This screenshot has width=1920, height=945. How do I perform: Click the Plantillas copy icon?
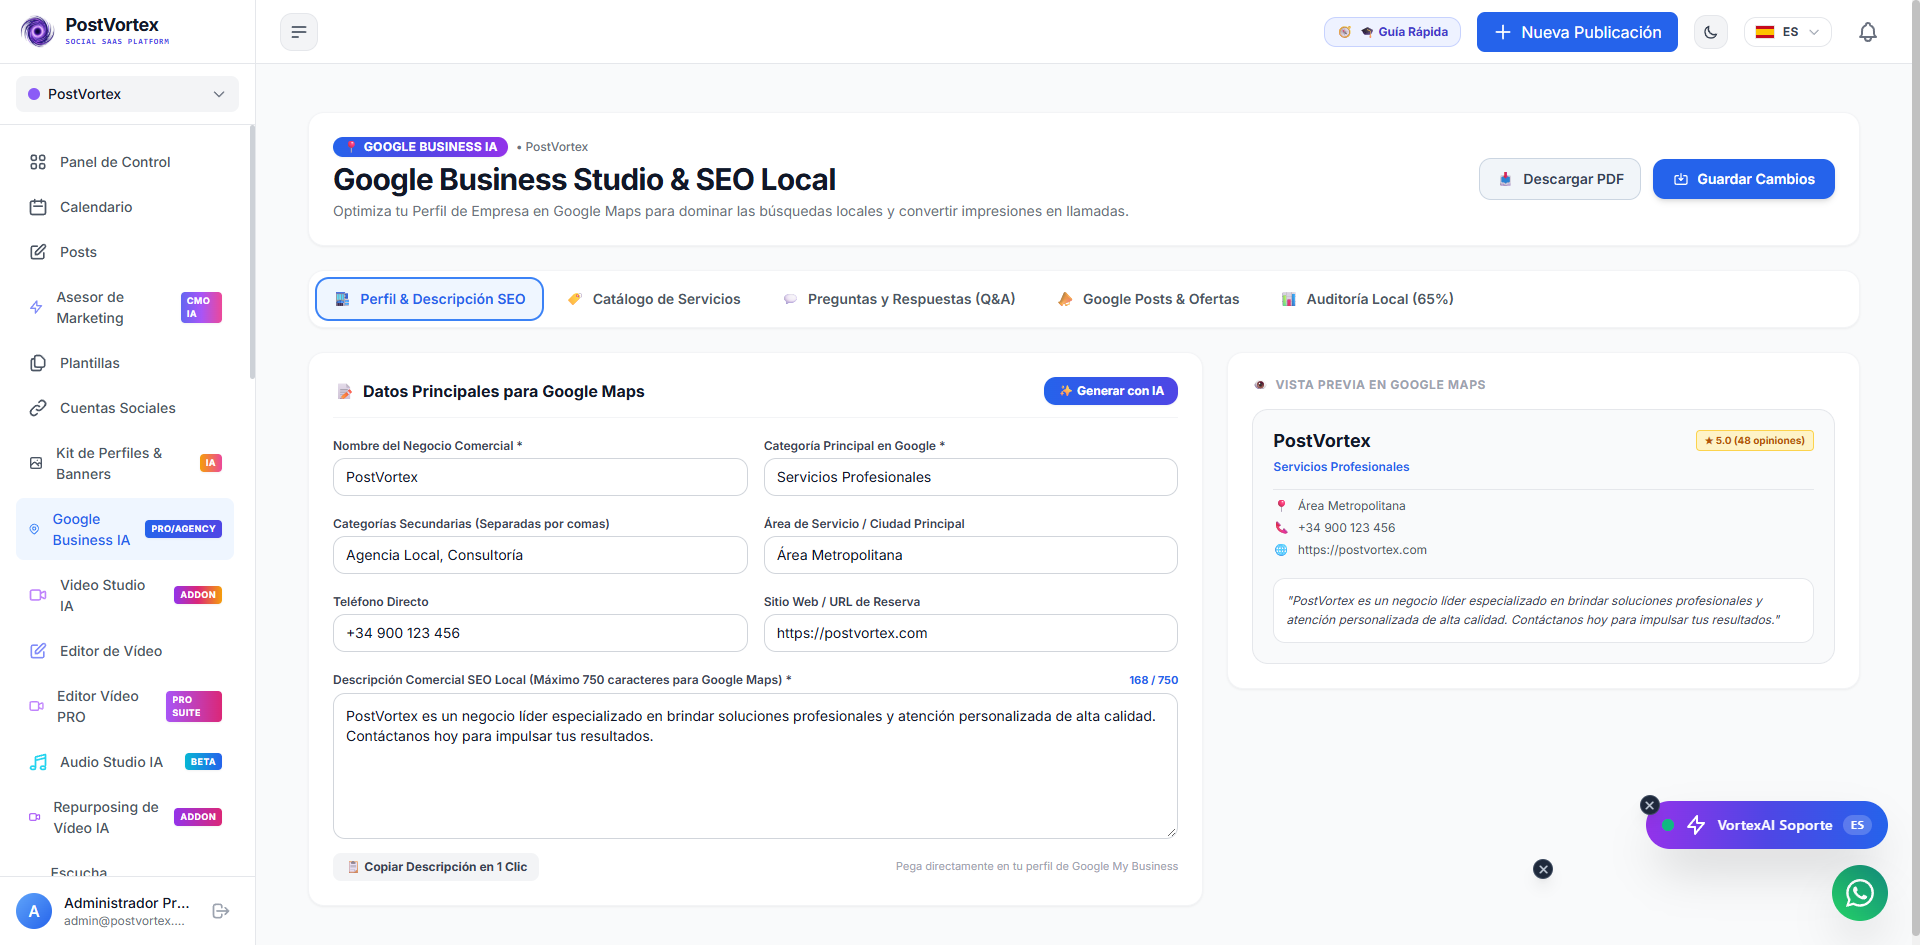coord(38,363)
